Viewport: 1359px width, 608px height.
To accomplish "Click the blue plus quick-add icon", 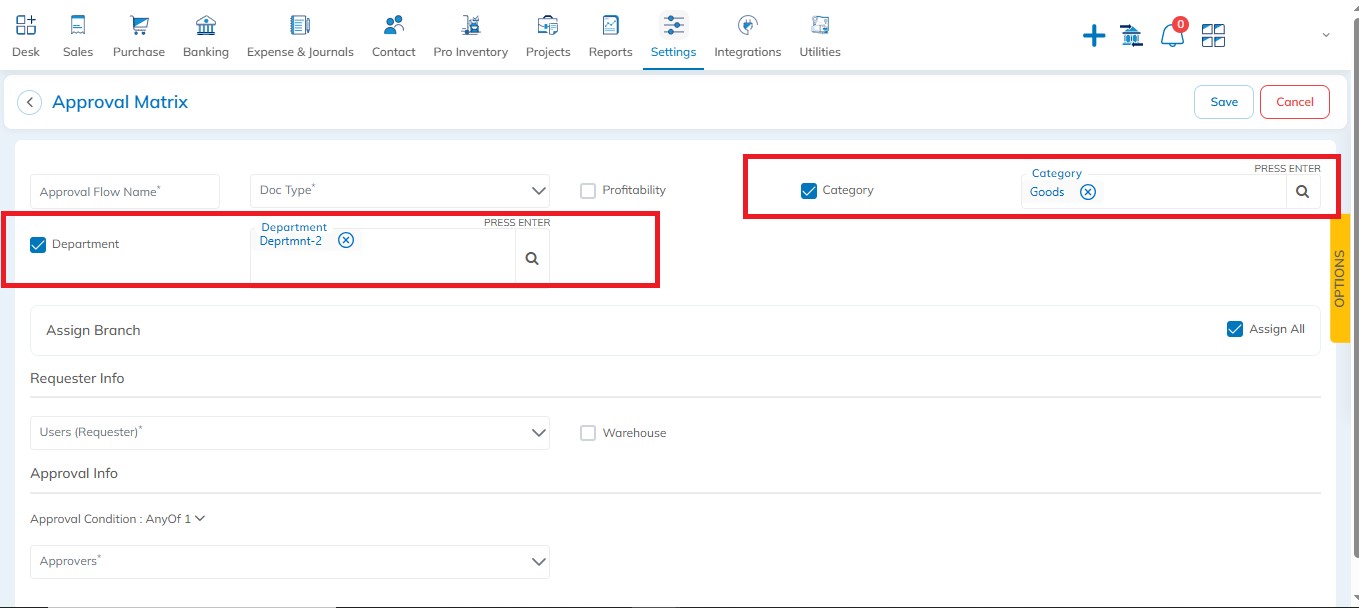I will [x=1094, y=37].
